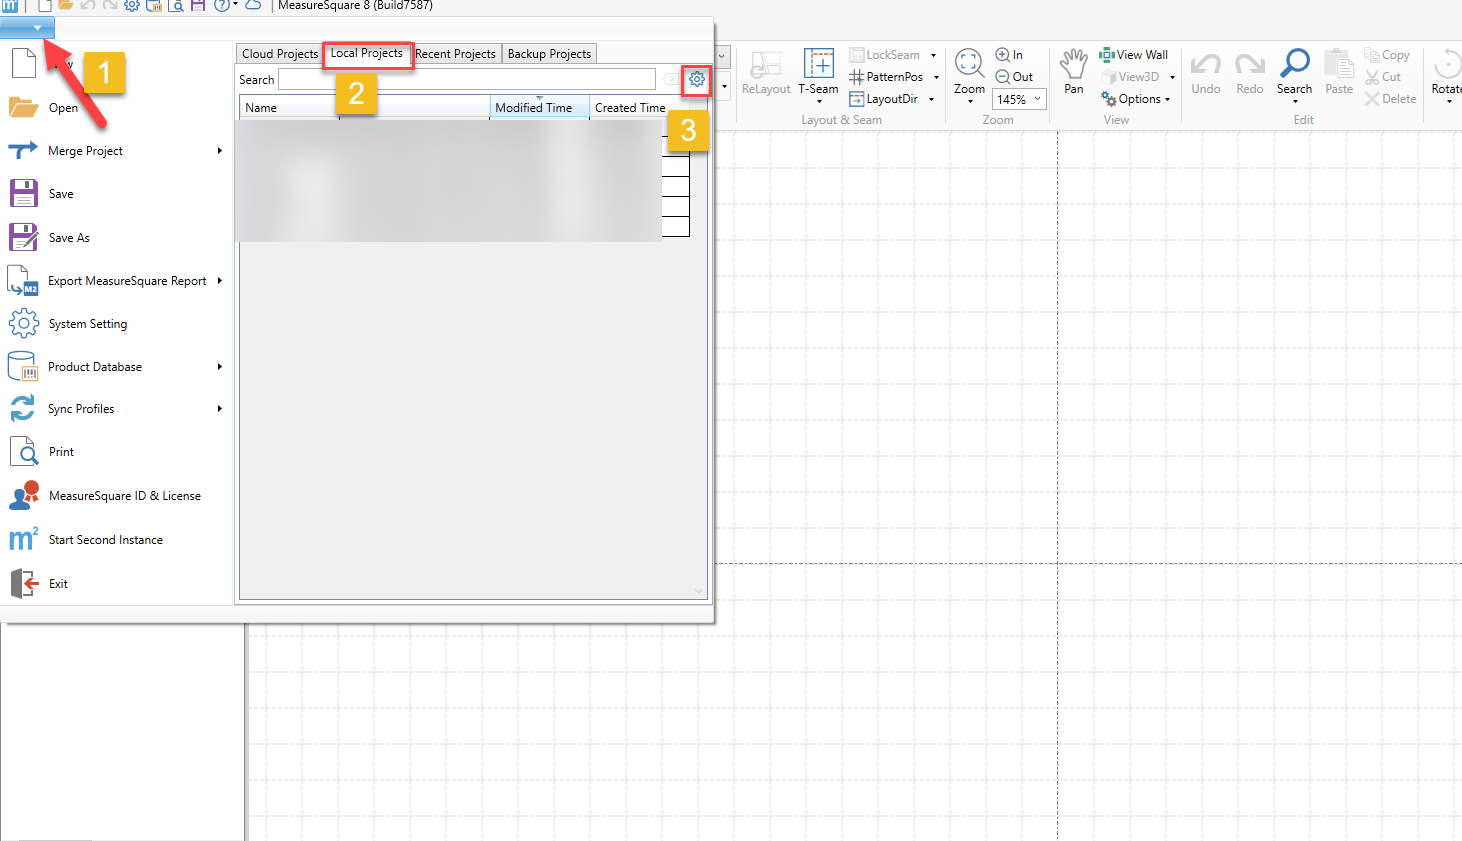Choose Exit from the file menu
Image resolution: width=1462 pixels, height=841 pixels.
coord(58,584)
